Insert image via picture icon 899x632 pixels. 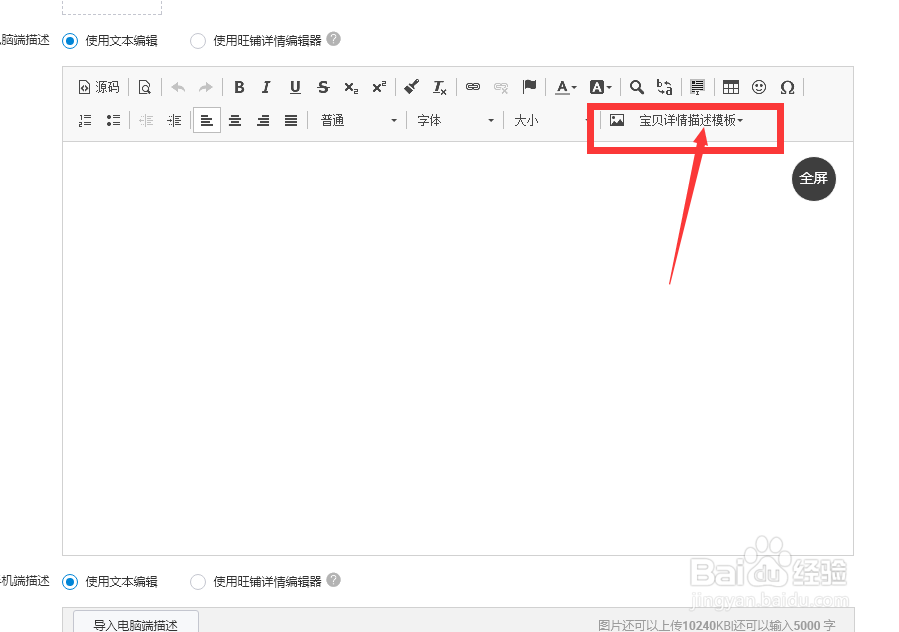(616, 120)
